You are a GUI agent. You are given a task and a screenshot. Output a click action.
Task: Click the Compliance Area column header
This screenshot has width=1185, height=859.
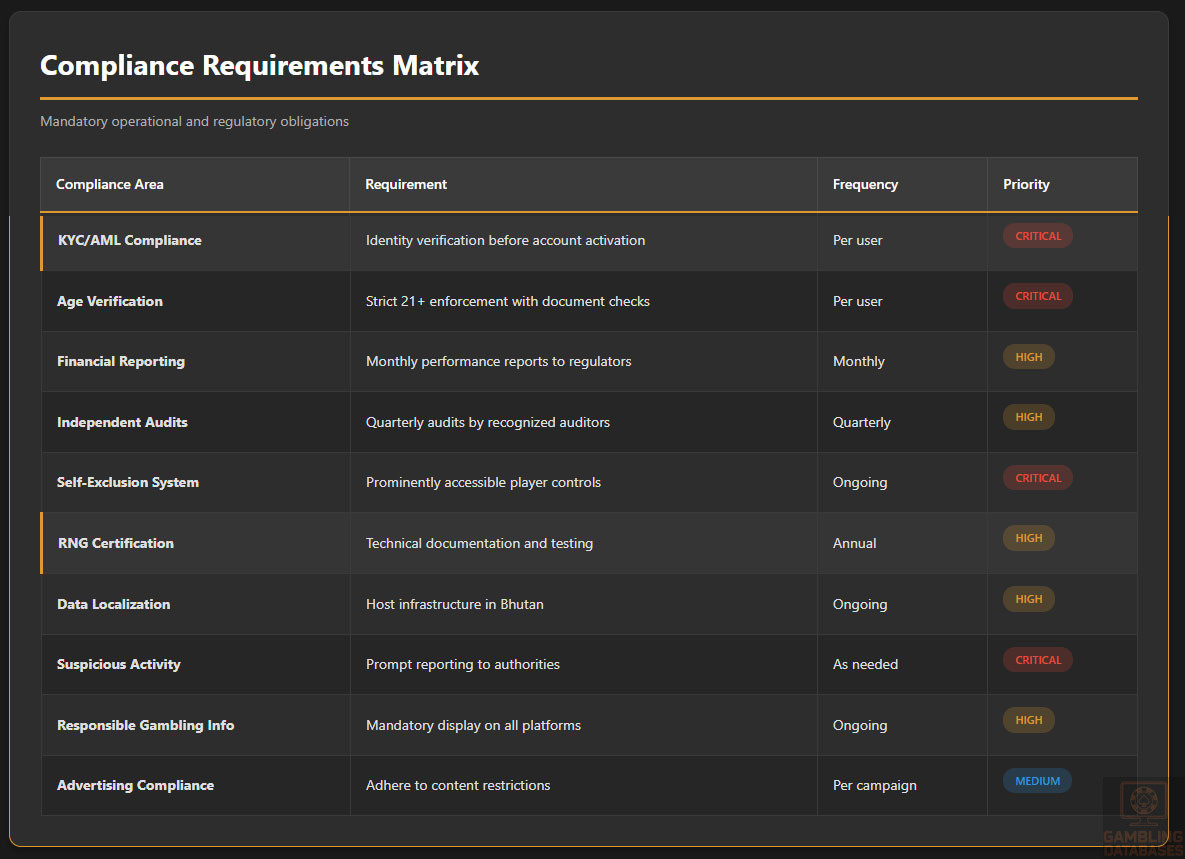(110, 184)
